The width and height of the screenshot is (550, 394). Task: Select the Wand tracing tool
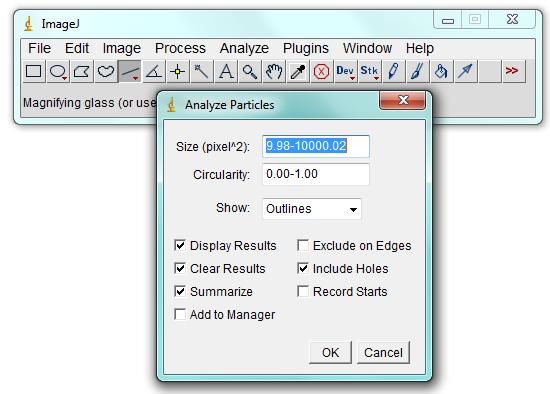(202, 71)
